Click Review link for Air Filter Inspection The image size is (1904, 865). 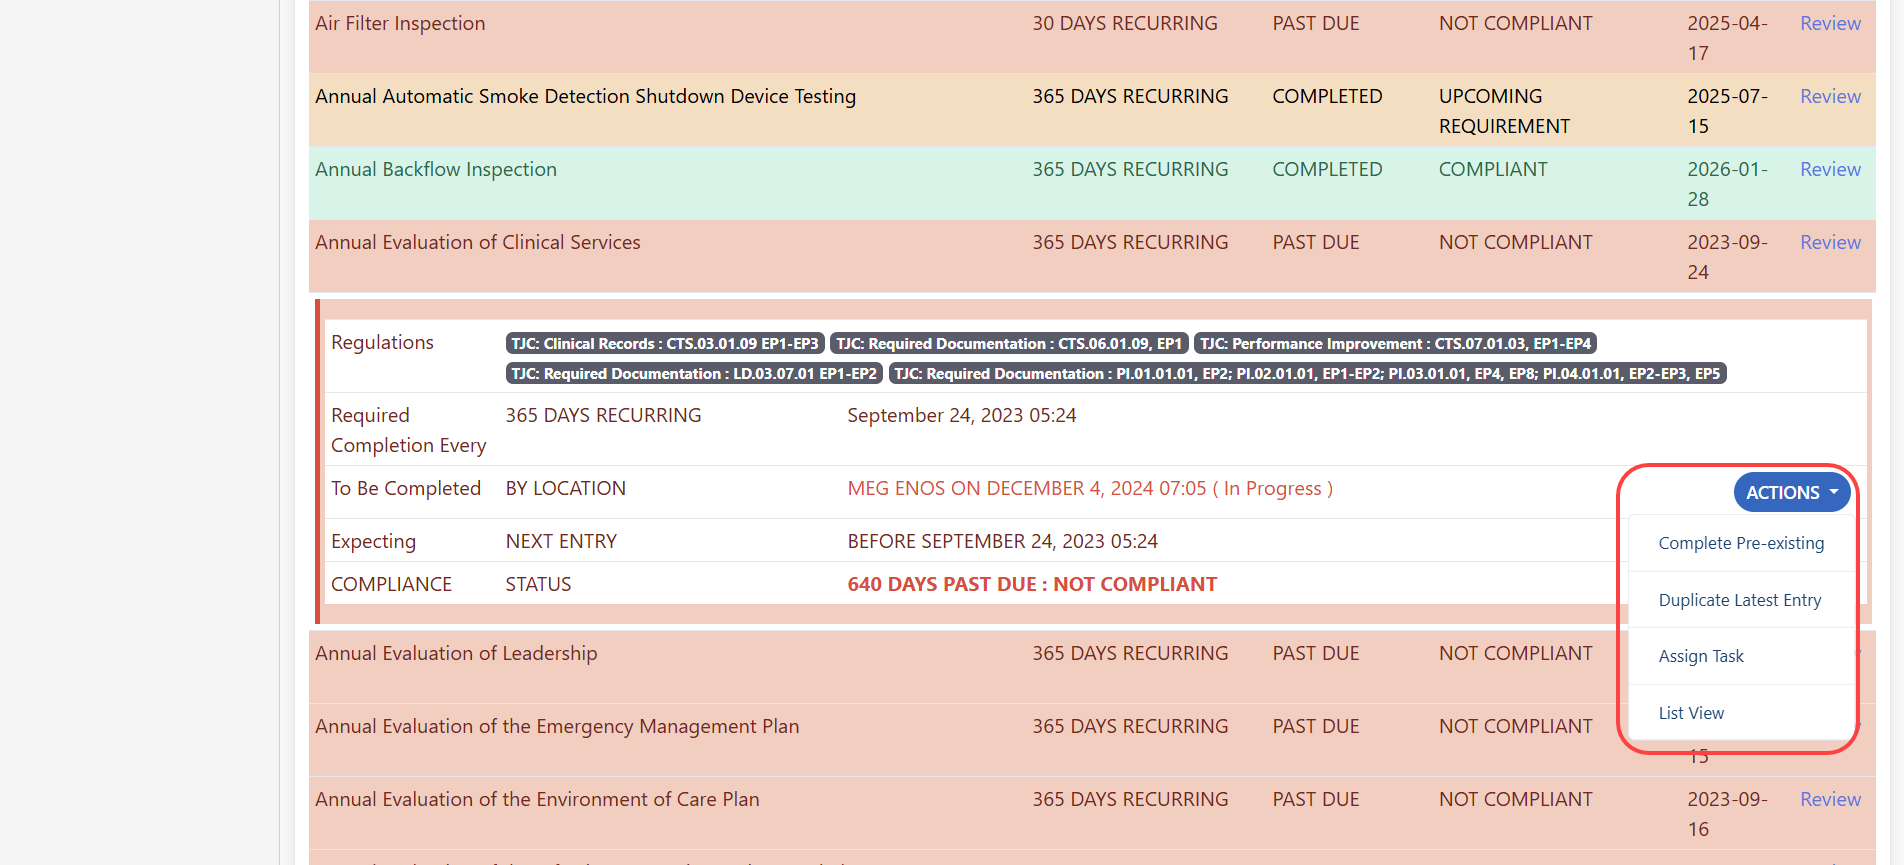point(1830,23)
